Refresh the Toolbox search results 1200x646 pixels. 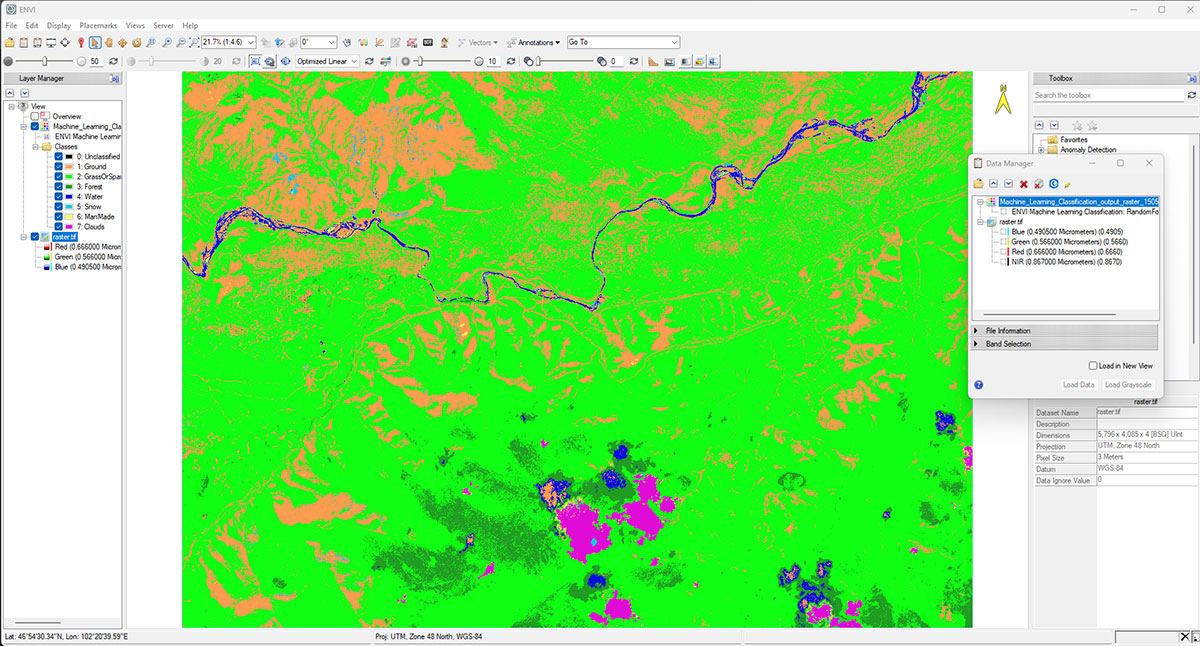(x=1193, y=96)
